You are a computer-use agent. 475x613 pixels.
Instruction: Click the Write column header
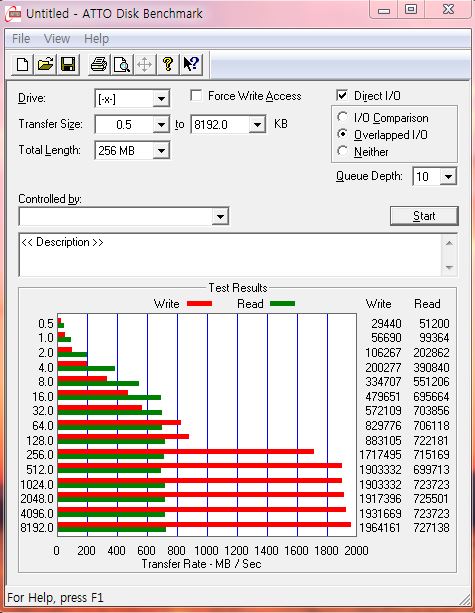378,304
